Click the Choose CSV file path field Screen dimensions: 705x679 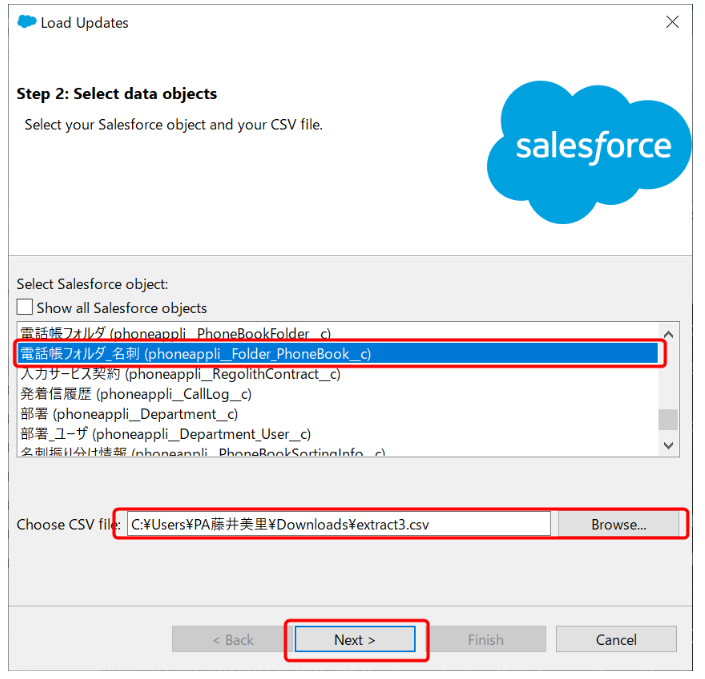tap(339, 524)
